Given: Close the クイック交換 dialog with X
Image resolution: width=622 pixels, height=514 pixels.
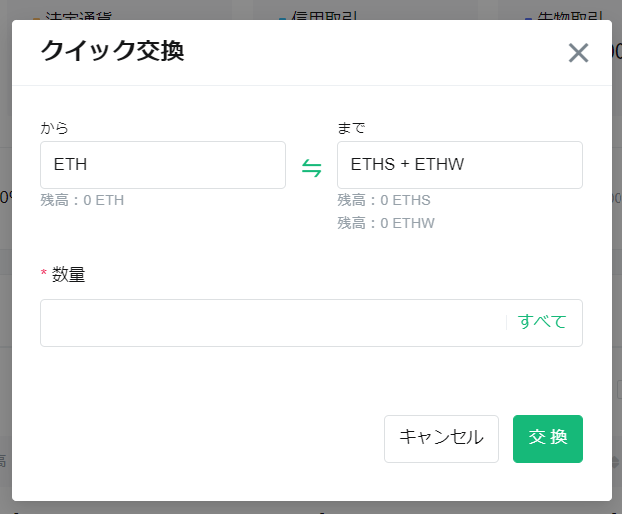Looking at the screenshot, I should (578, 54).
